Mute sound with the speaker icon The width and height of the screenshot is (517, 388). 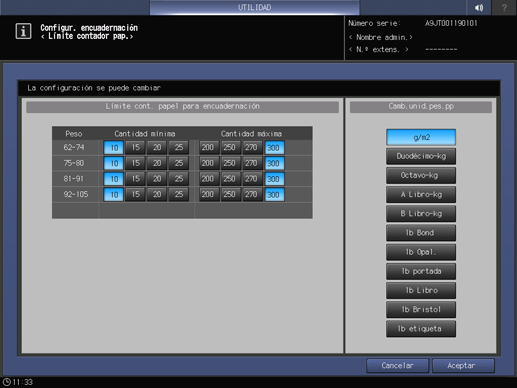tap(479, 7)
